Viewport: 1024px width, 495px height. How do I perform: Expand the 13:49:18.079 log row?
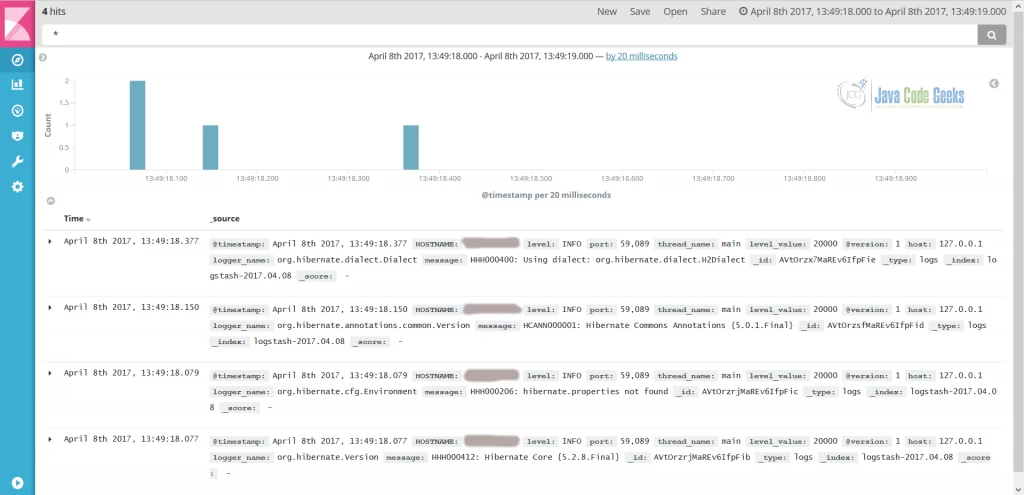pos(50,373)
